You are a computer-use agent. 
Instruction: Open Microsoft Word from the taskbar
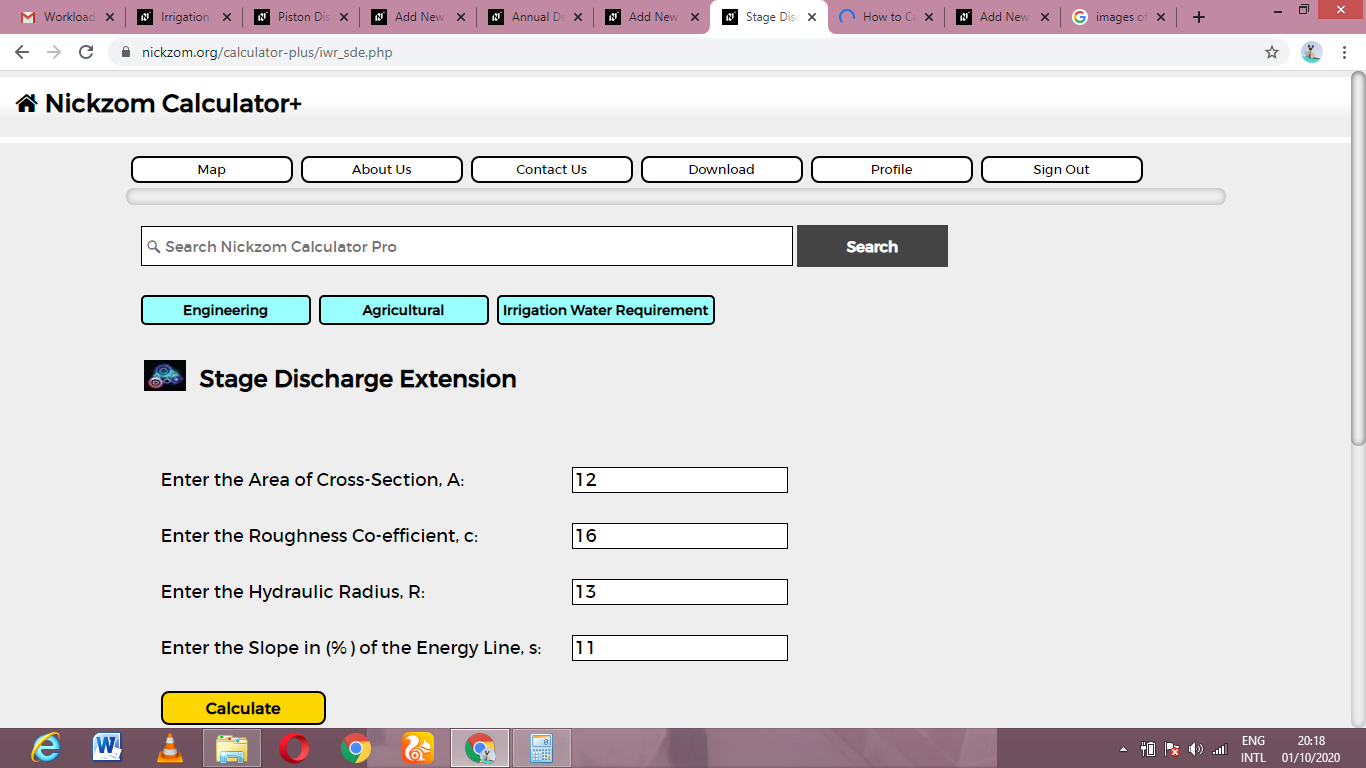[107, 748]
